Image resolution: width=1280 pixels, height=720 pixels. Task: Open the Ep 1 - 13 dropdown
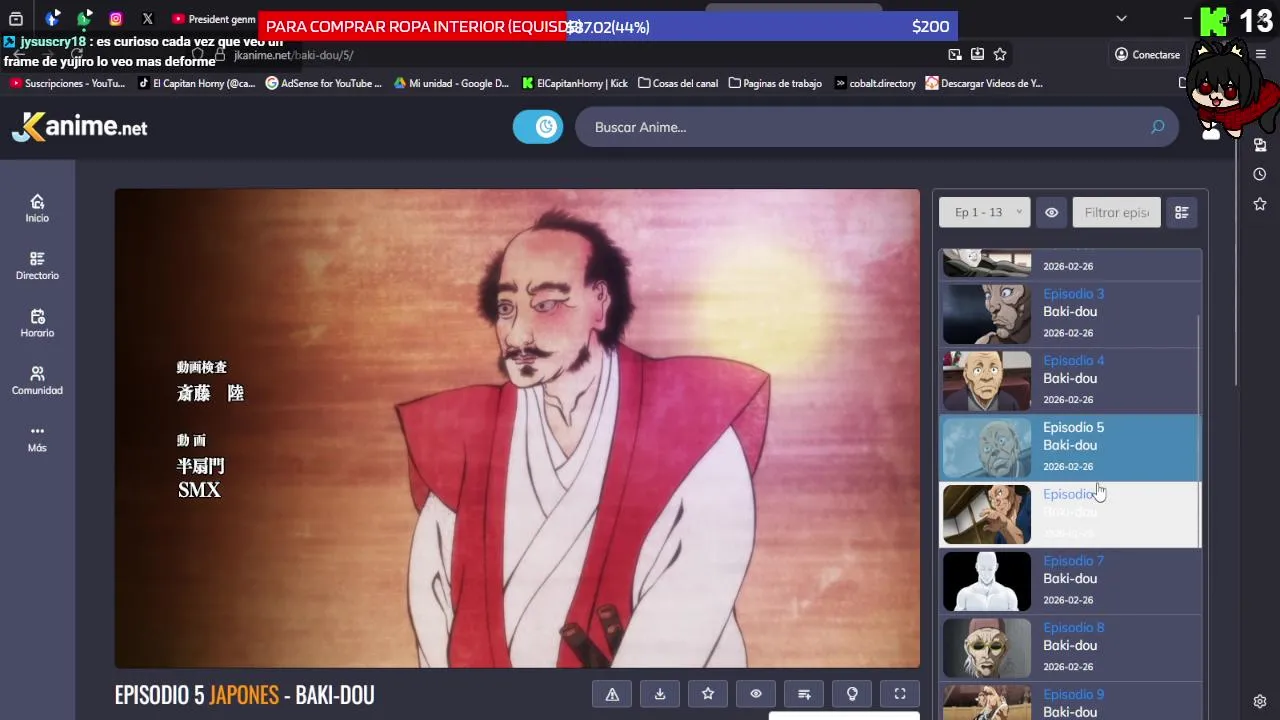coord(984,212)
